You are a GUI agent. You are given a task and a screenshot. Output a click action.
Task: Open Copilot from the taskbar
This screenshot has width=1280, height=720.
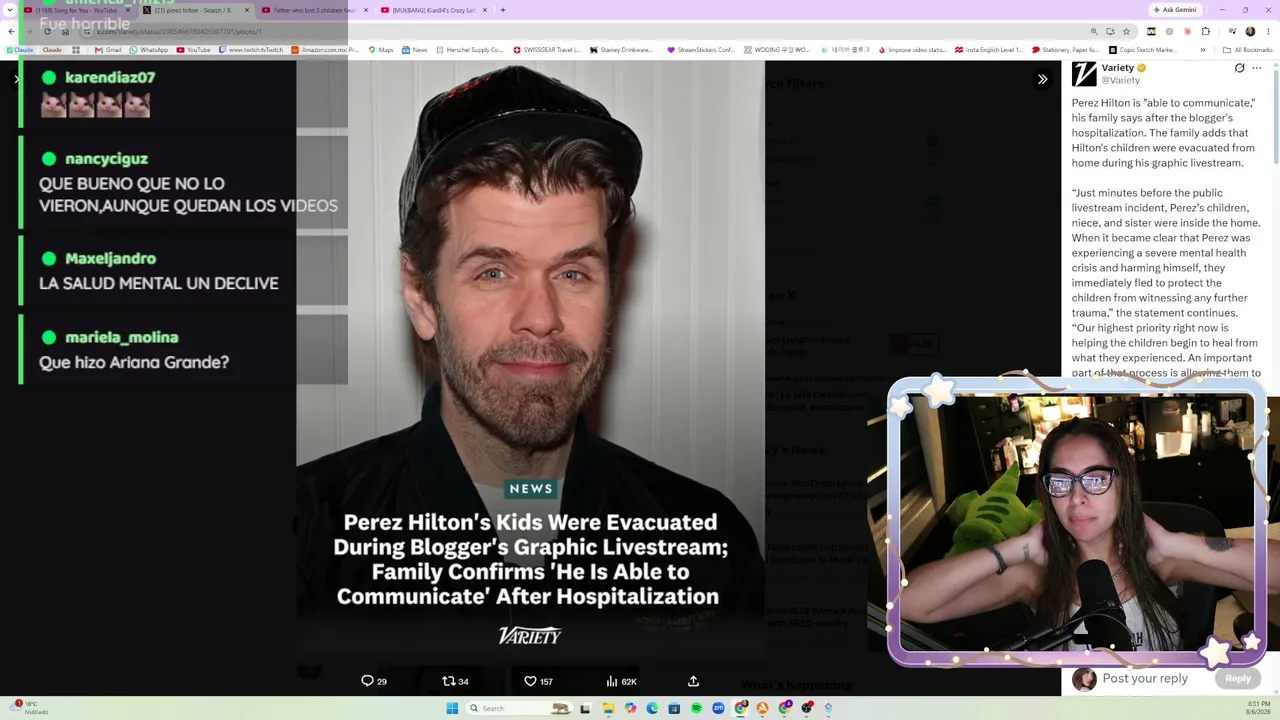pos(630,708)
